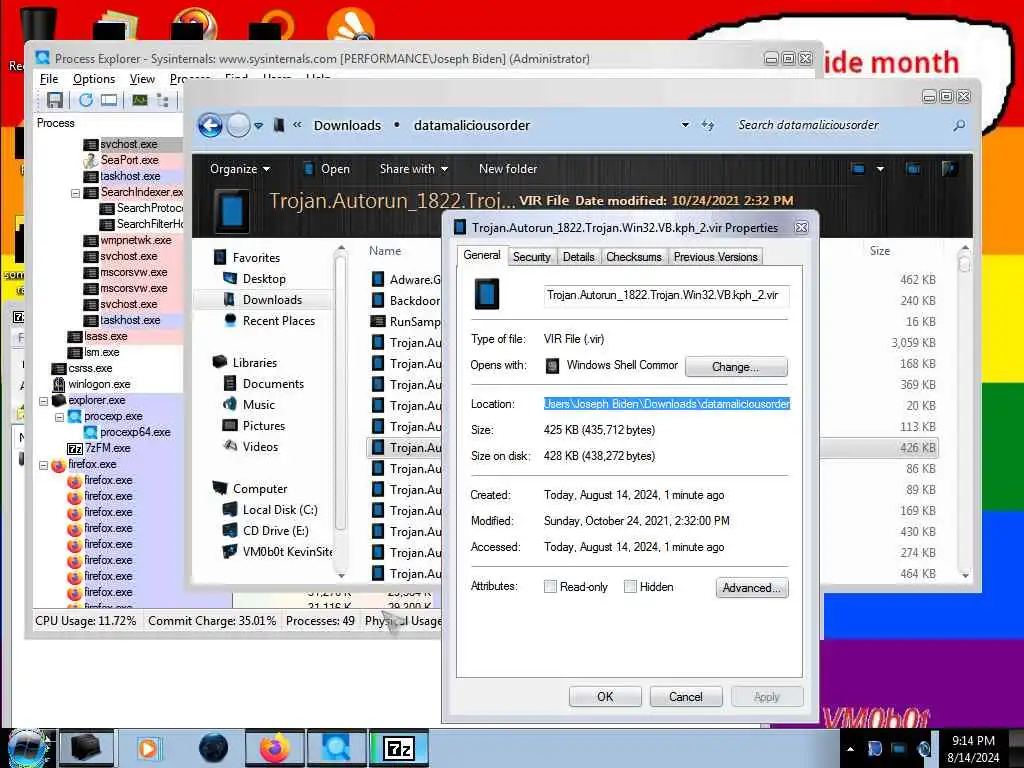1024x768 pixels.
Task: Collapse the SearchIndexer.exe process tree
Action: point(75,193)
